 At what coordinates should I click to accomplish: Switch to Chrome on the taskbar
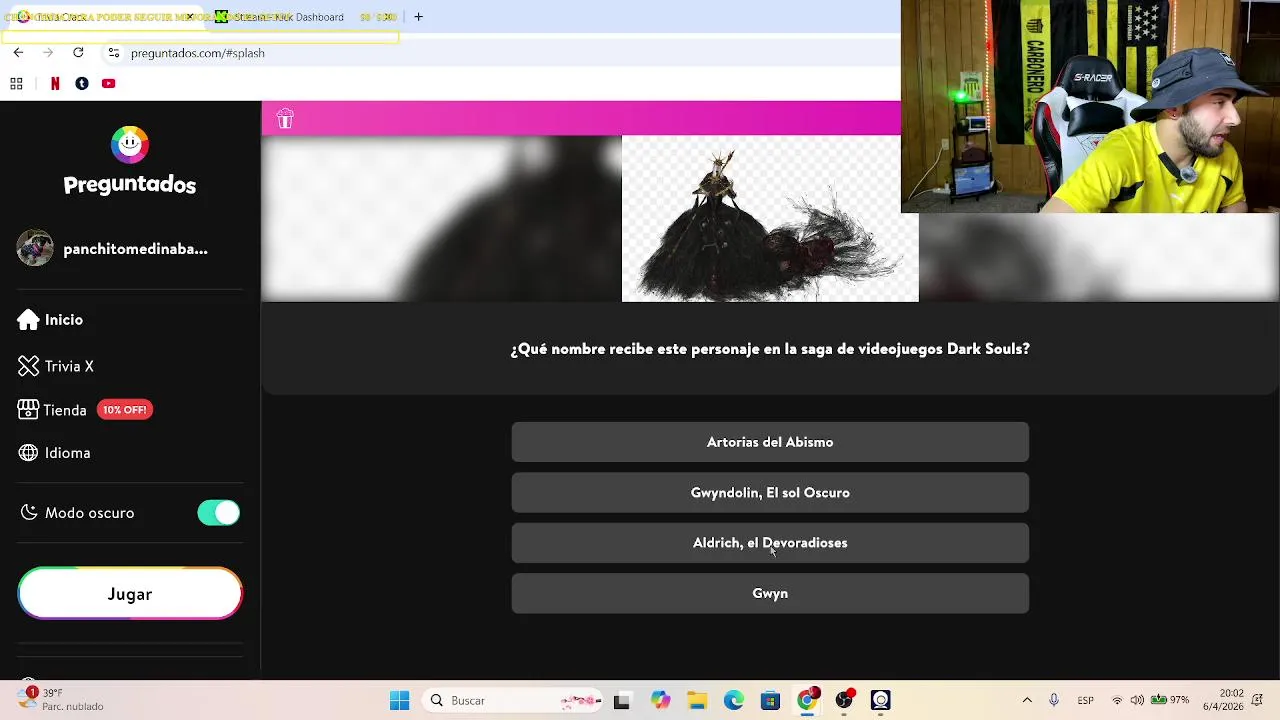click(x=807, y=701)
